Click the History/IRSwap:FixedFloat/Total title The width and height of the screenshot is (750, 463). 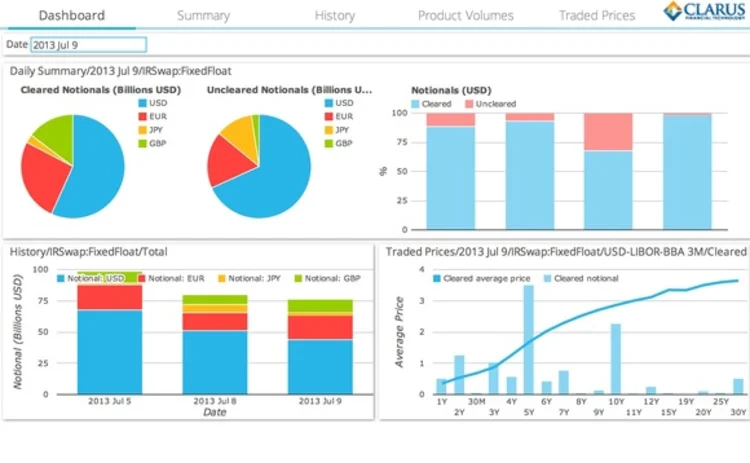[x=88, y=252]
